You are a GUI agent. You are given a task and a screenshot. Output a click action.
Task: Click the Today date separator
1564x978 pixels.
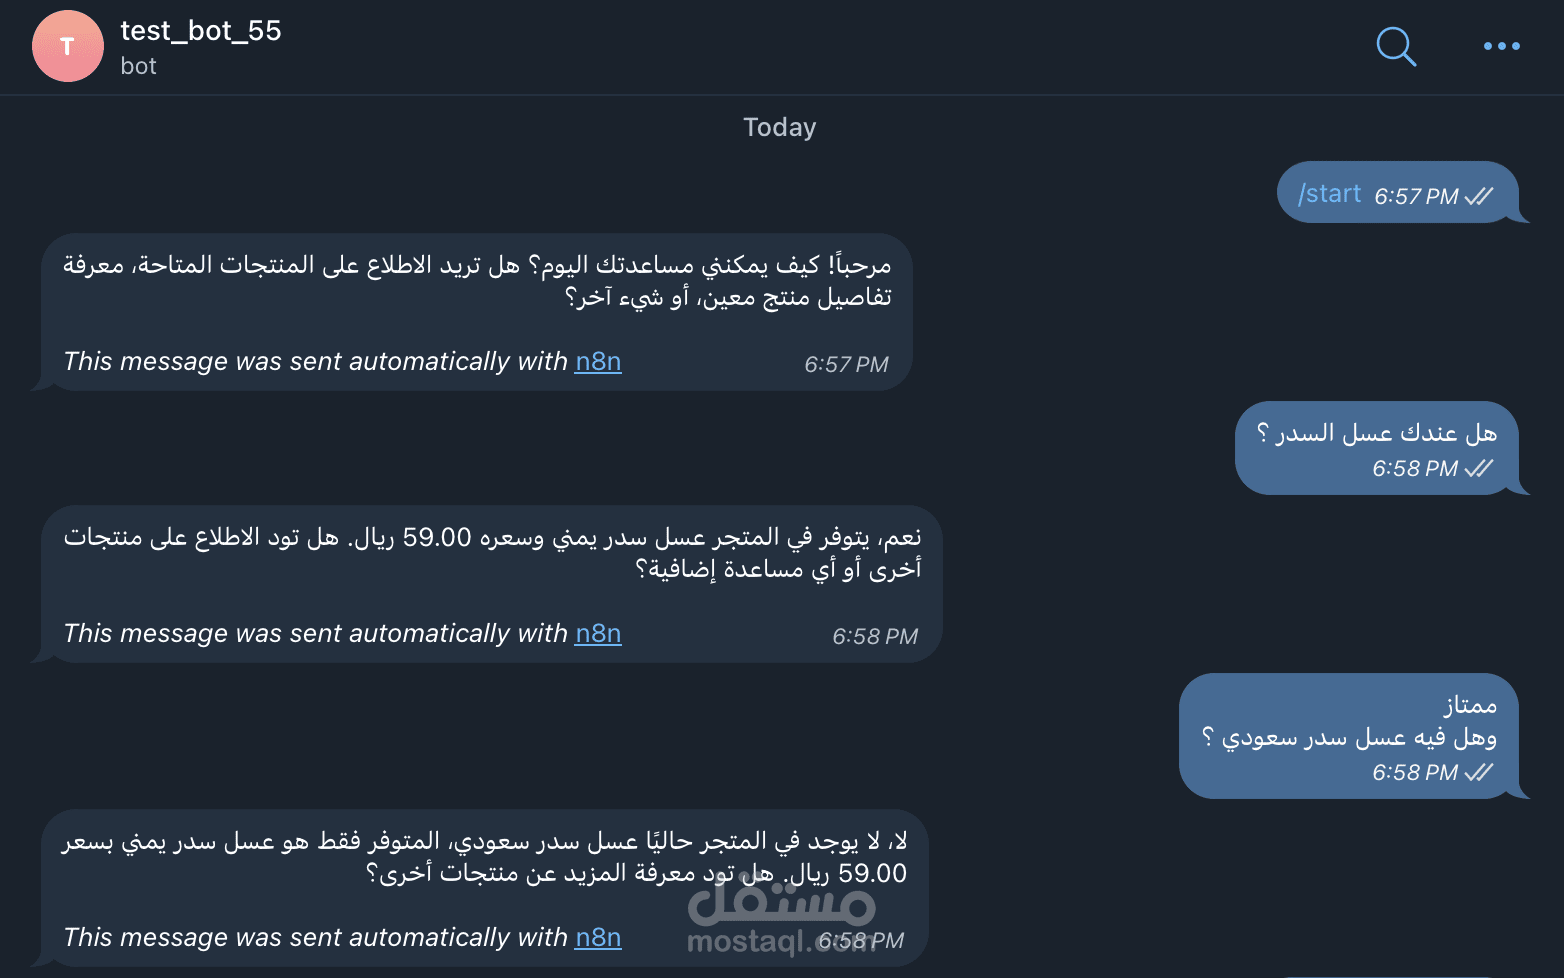coord(779,127)
